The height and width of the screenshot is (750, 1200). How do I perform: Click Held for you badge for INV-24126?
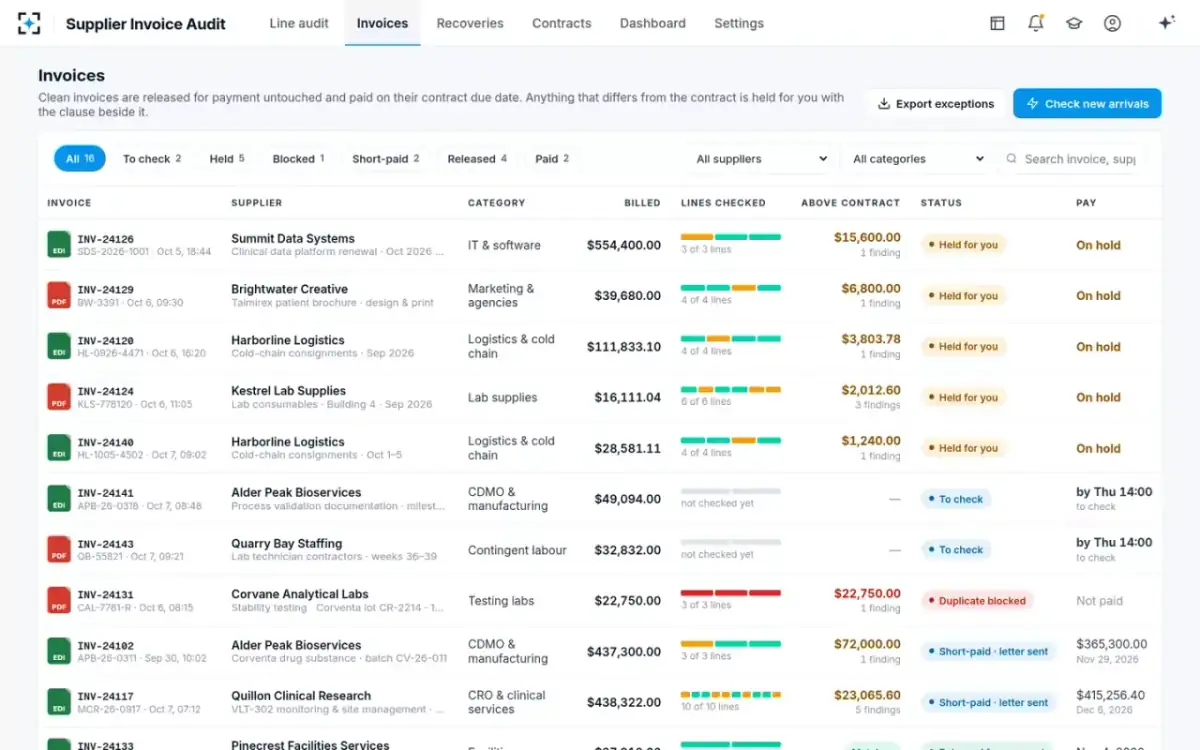coord(963,245)
